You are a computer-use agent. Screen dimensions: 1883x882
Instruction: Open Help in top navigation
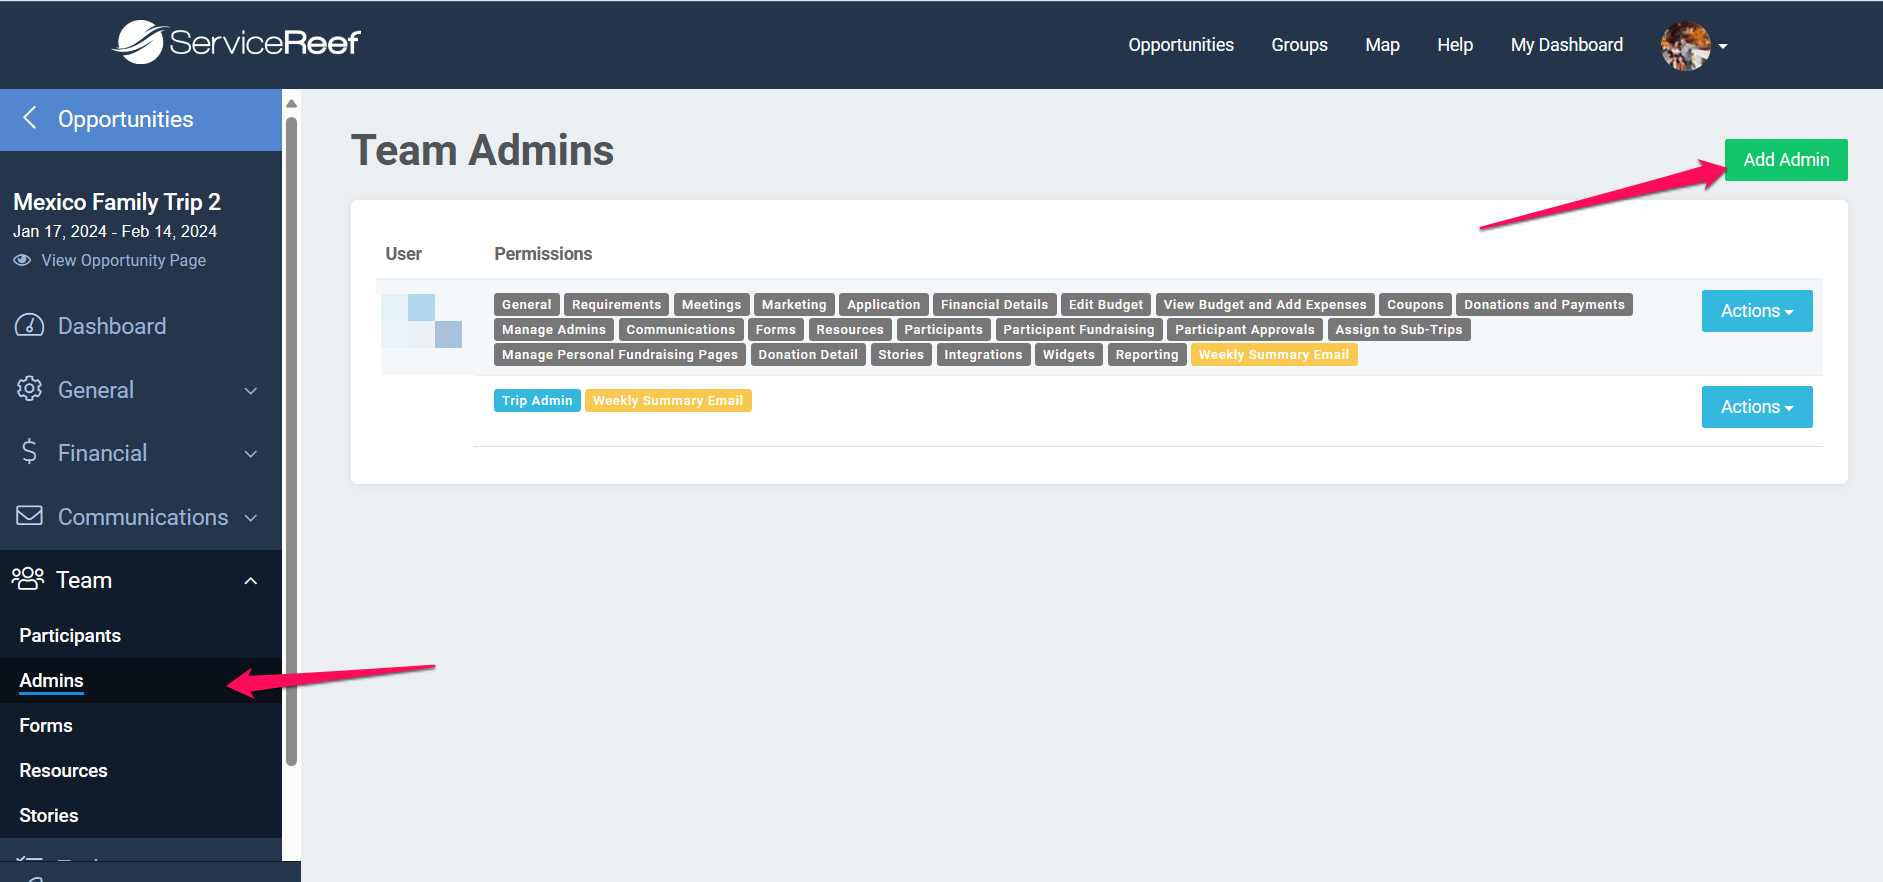point(1455,45)
